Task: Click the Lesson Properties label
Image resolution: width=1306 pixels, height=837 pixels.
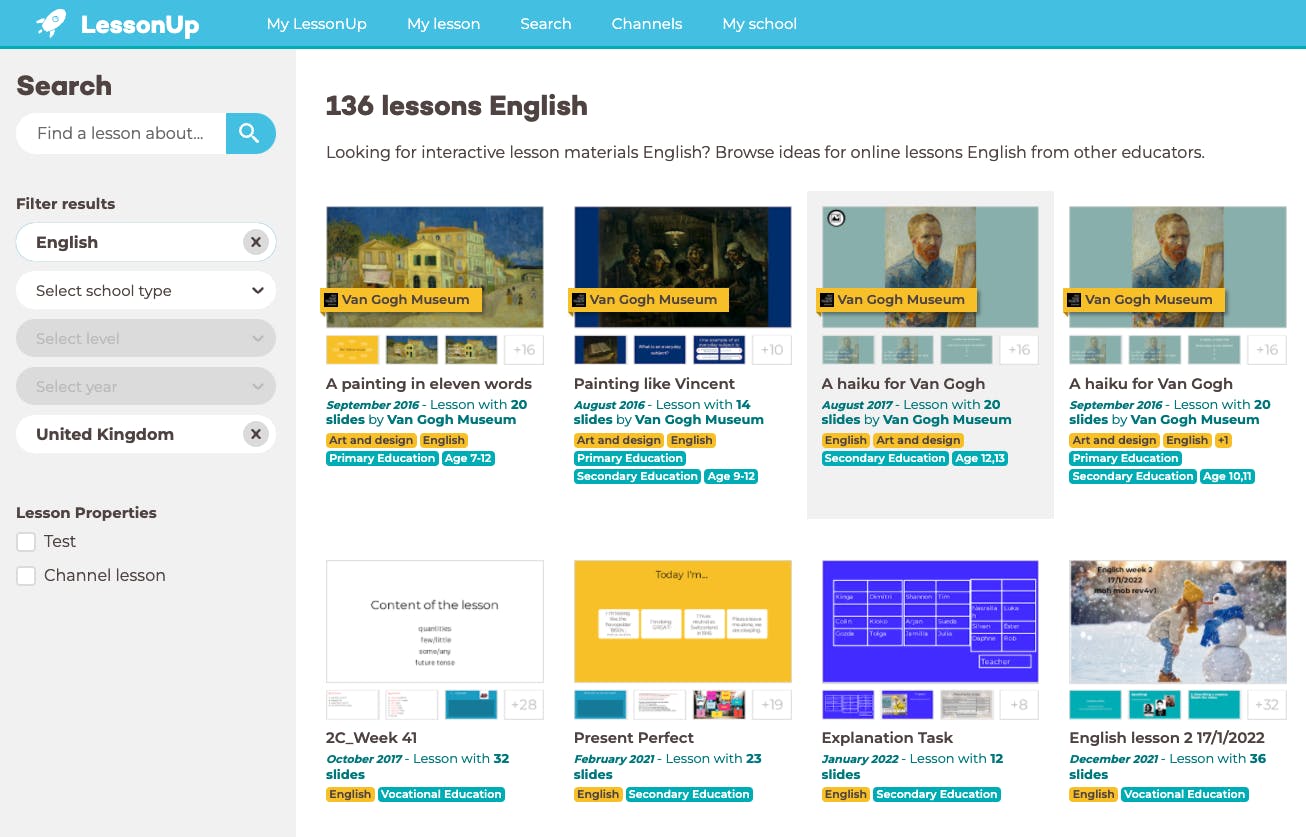Action: point(86,513)
